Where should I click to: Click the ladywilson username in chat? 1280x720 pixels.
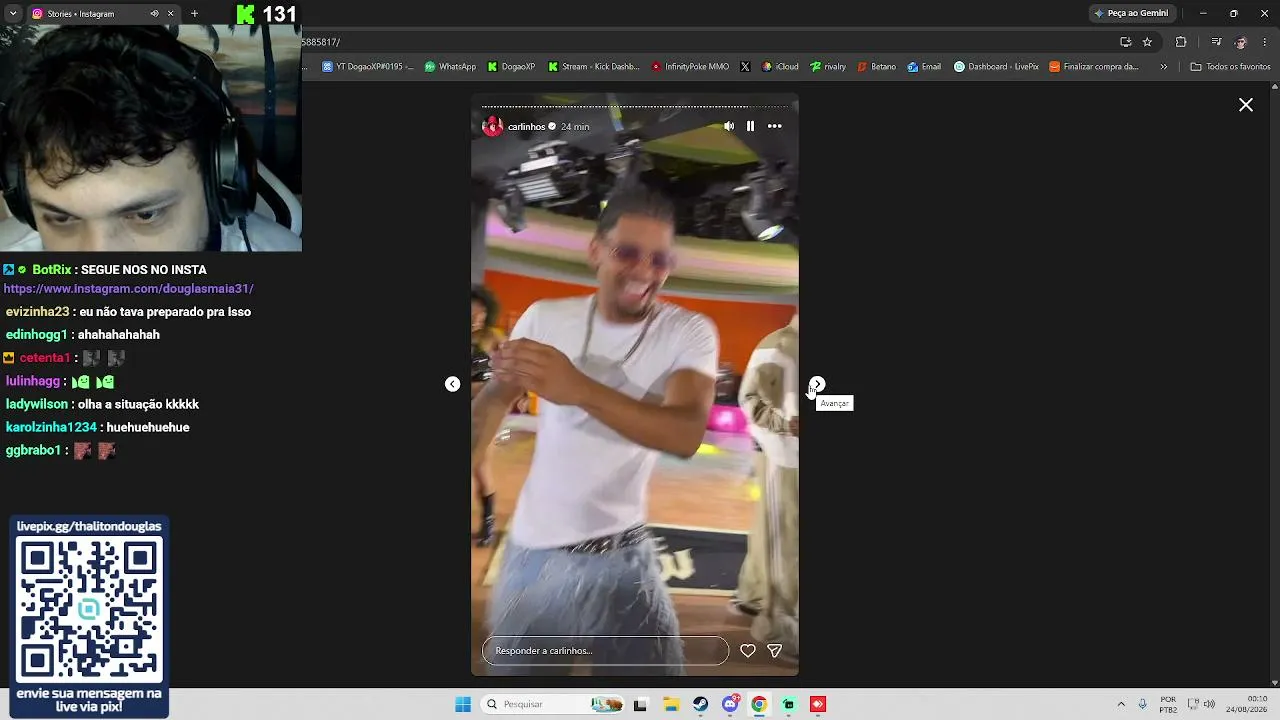click(37, 404)
